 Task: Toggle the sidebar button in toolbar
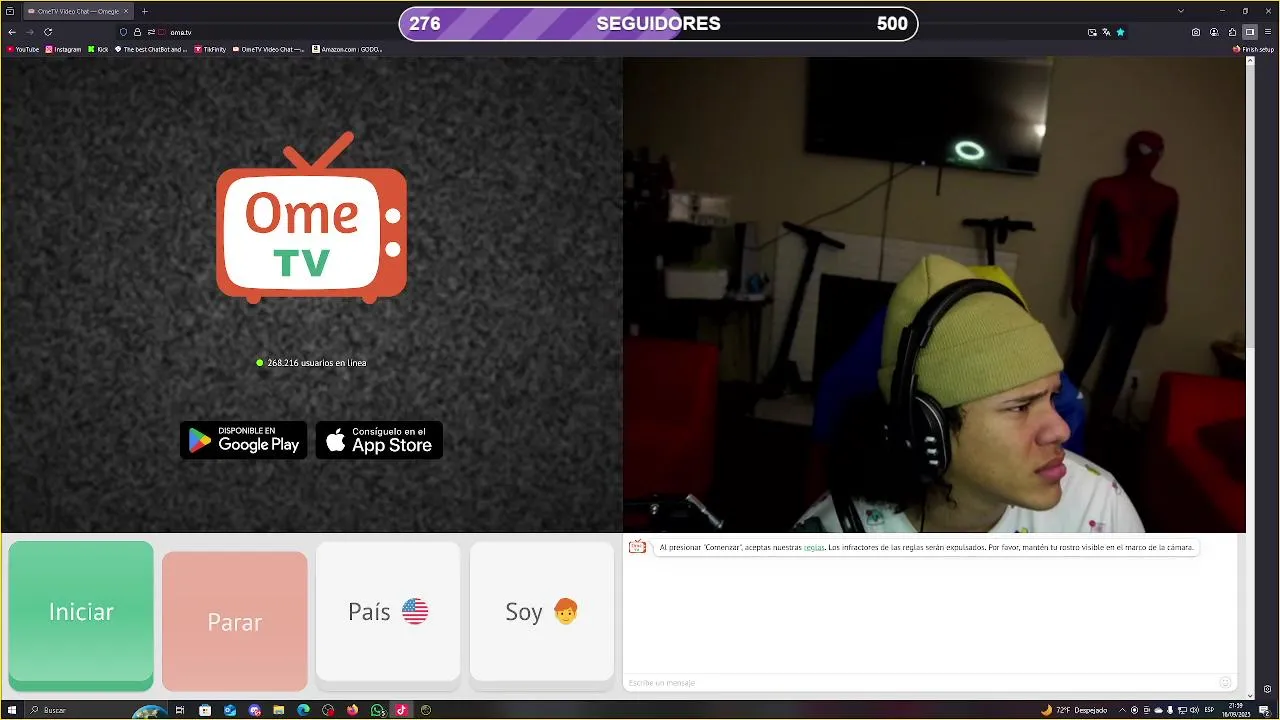[x=1250, y=32]
